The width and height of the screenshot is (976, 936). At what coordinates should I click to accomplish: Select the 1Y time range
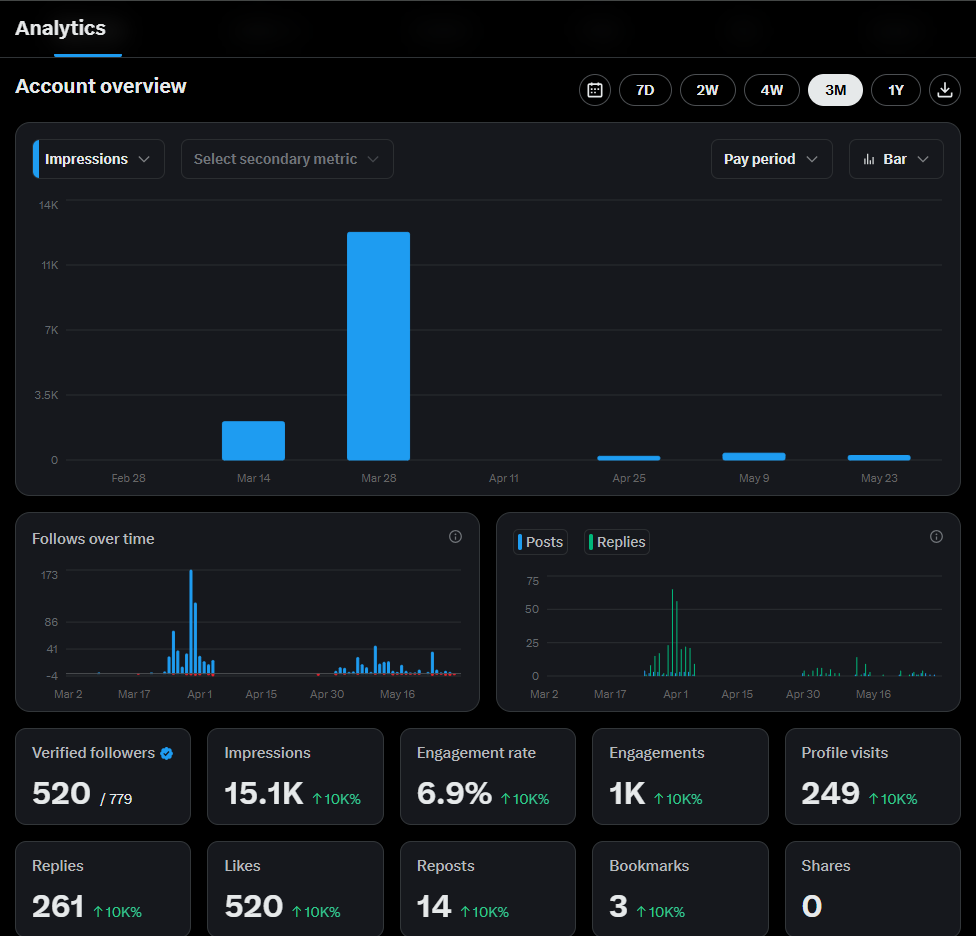[x=896, y=90]
